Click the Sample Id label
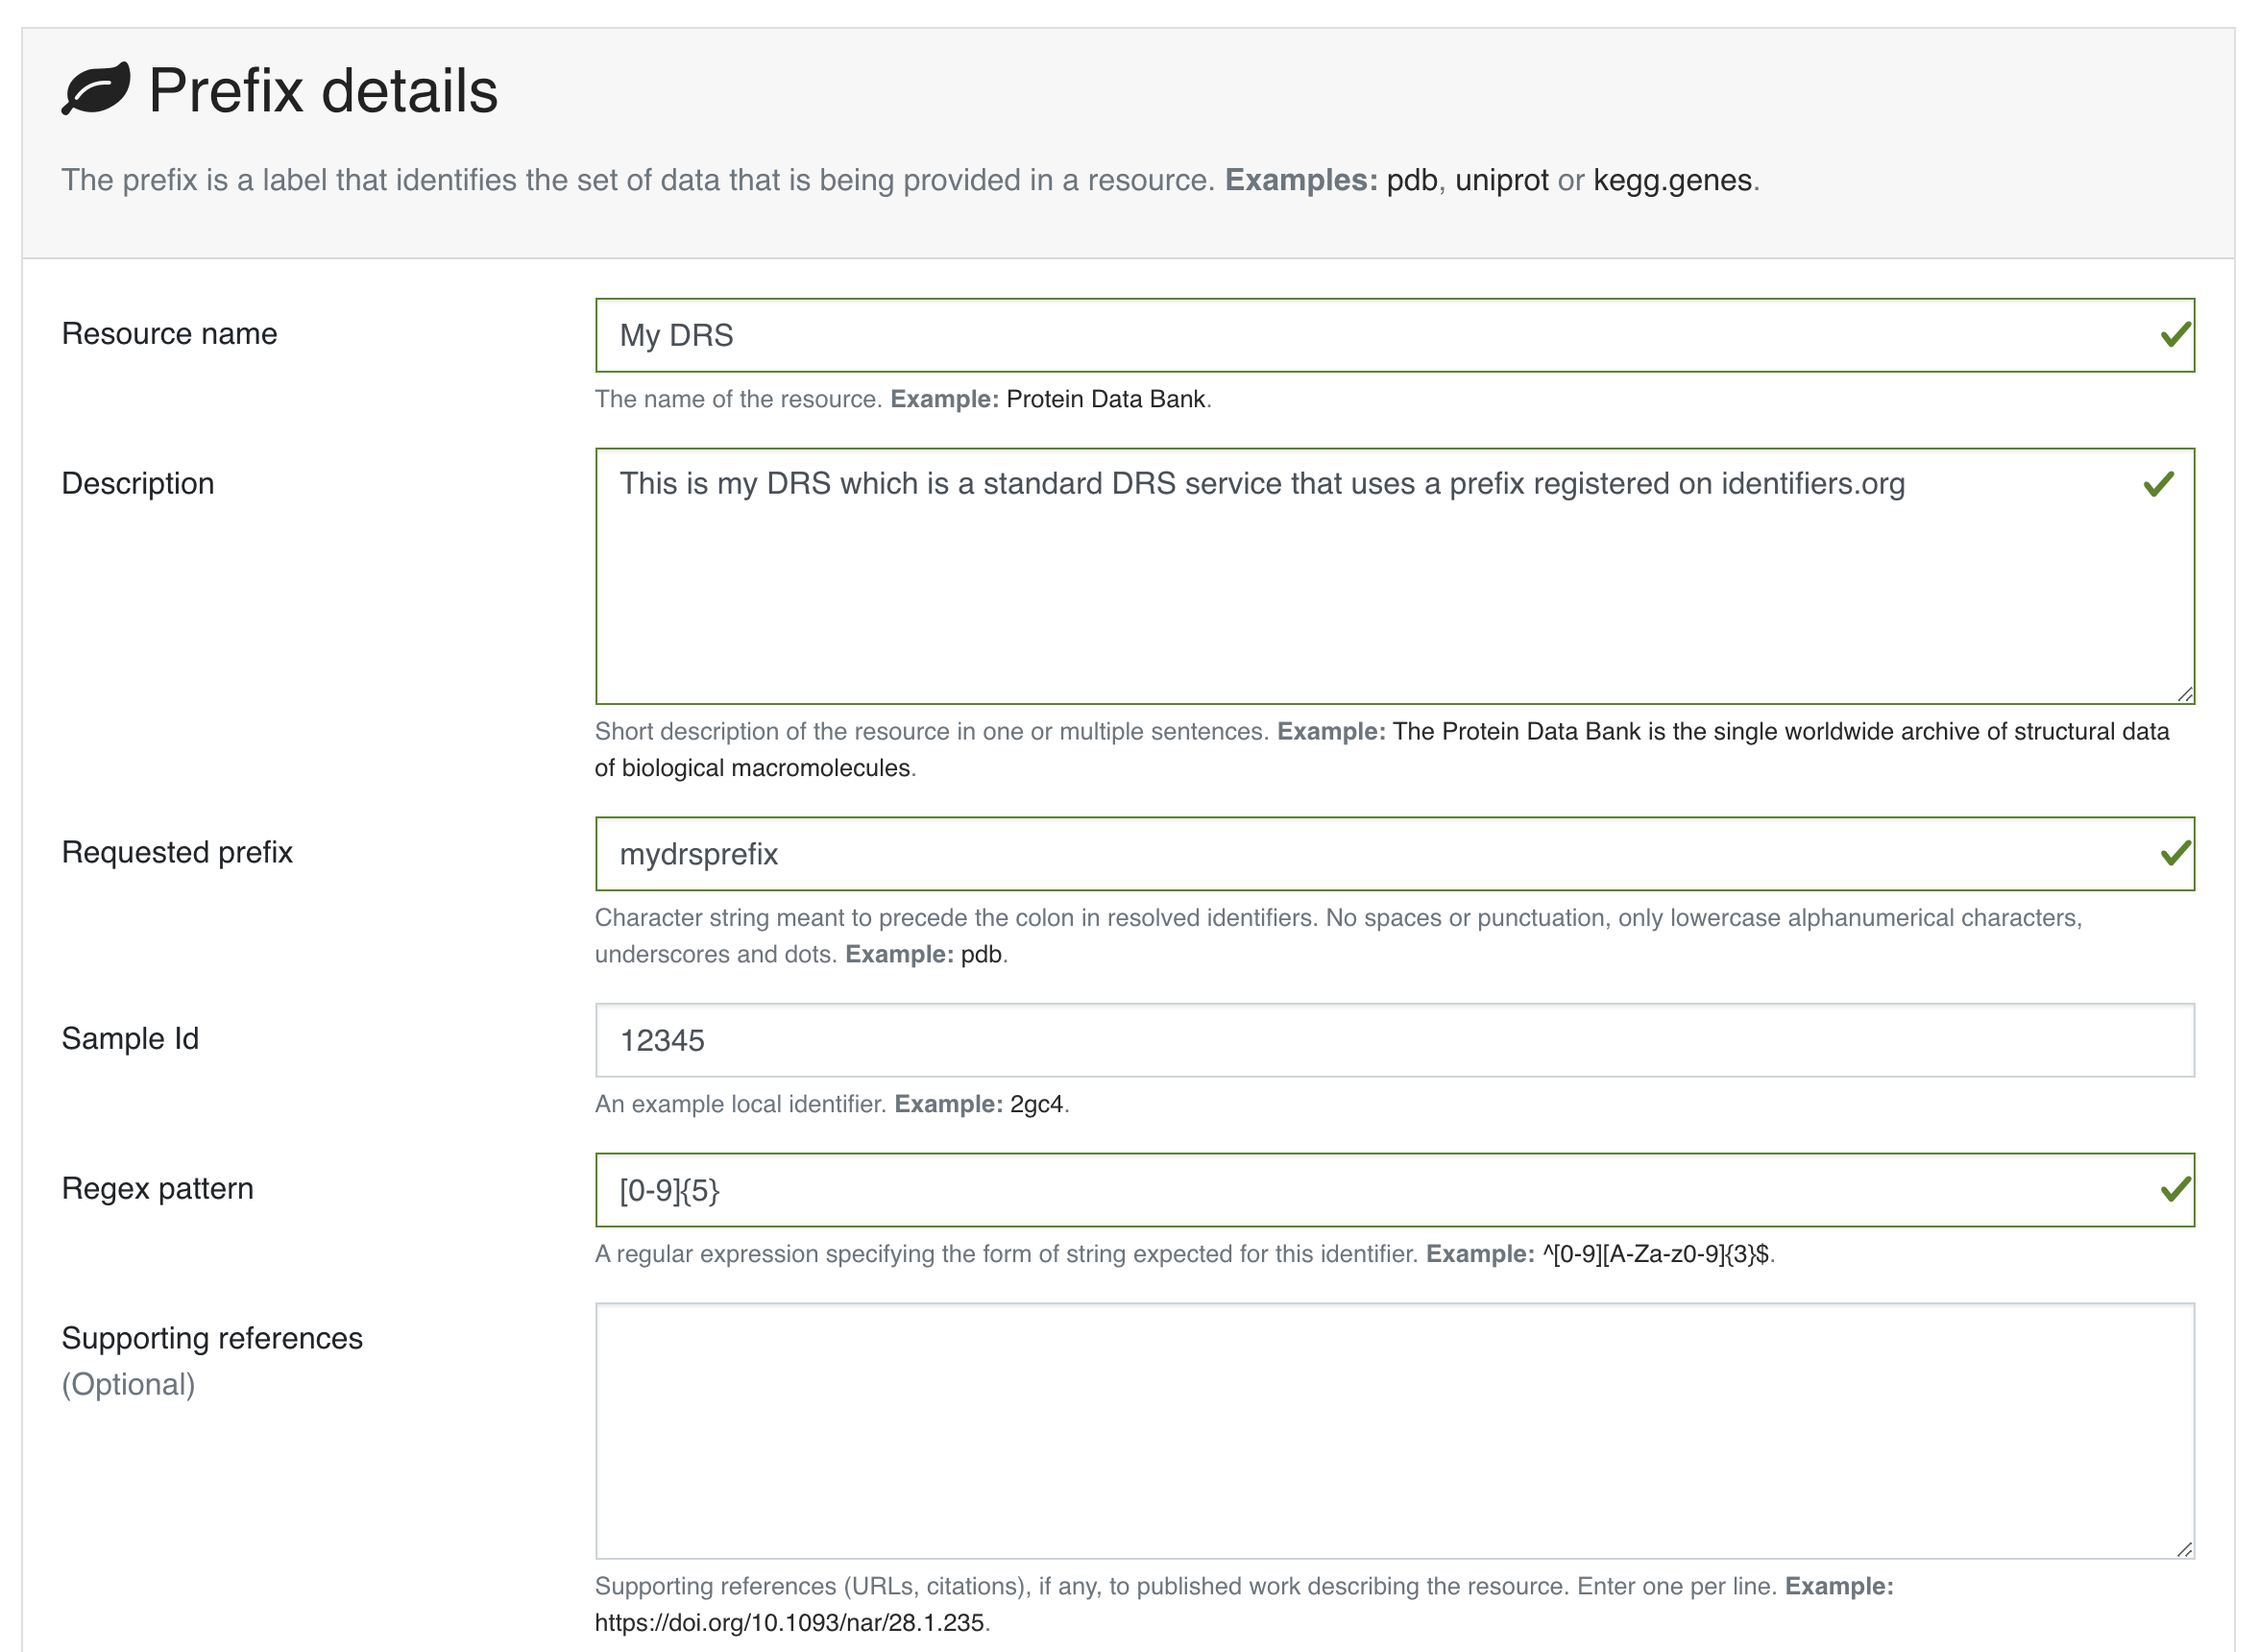This screenshot has height=1652, width=2259. click(130, 1038)
